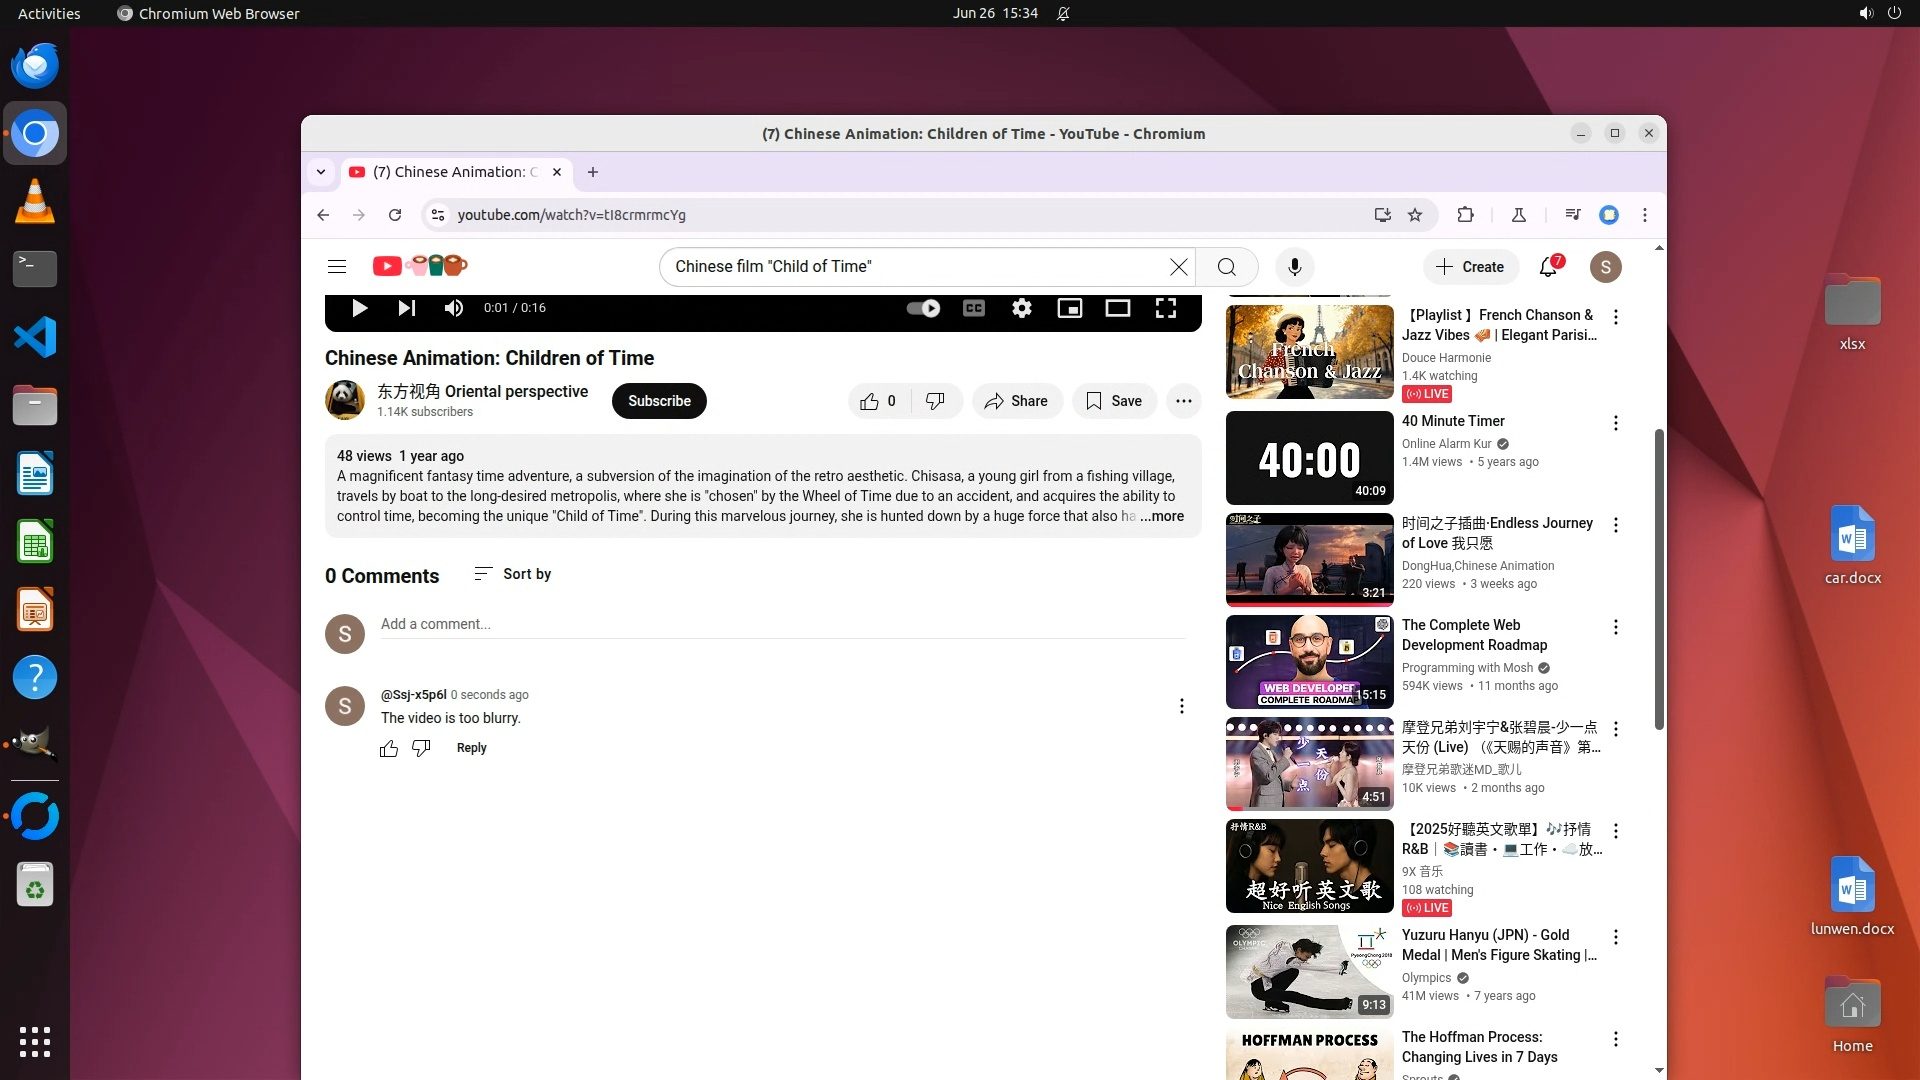The image size is (1920, 1080).
Task: Dislike the comment "The video is too blurry"
Action: tap(421, 748)
